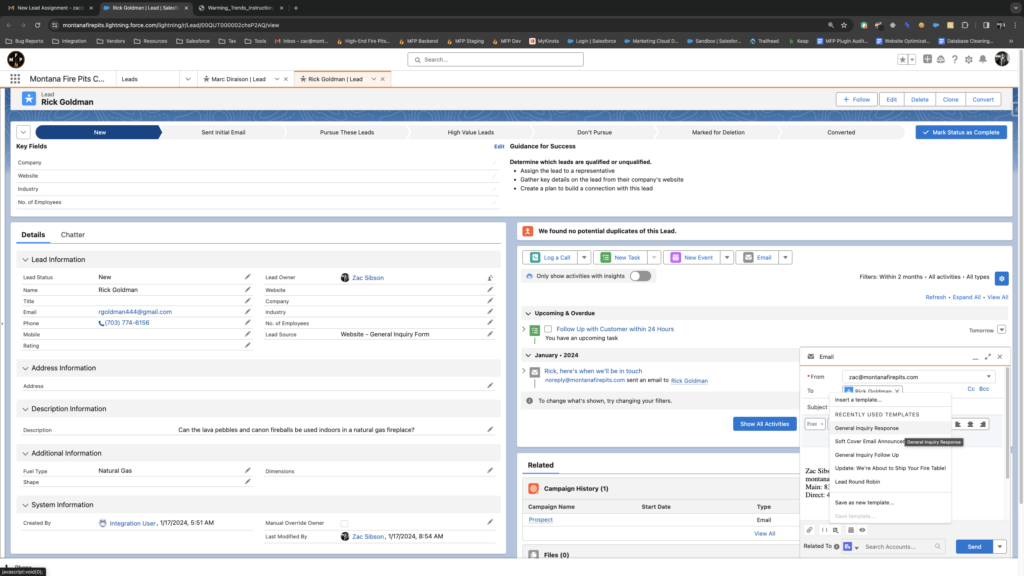The width and height of the screenshot is (1024, 576).
Task: Check the Follow Up with Customer task checkbox
Action: (x=548, y=329)
